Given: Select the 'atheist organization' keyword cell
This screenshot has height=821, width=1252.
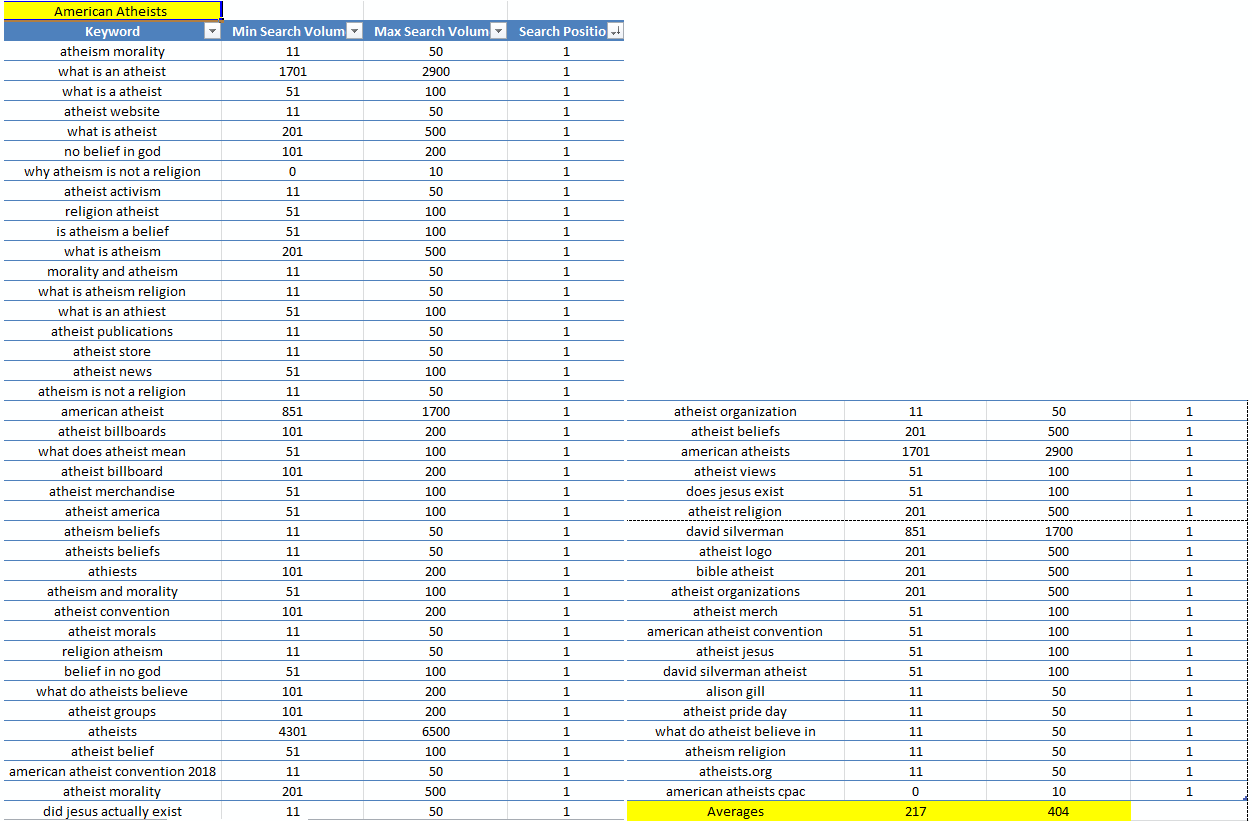Looking at the screenshot, I should pyautogui.click(x=735, y=411).
